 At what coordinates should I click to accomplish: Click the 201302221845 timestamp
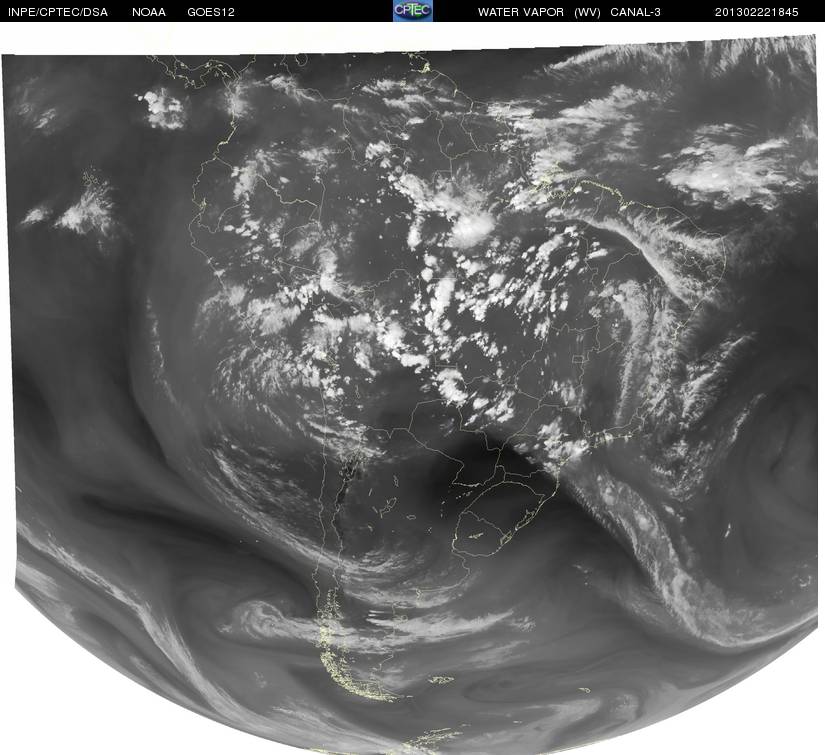757,12
